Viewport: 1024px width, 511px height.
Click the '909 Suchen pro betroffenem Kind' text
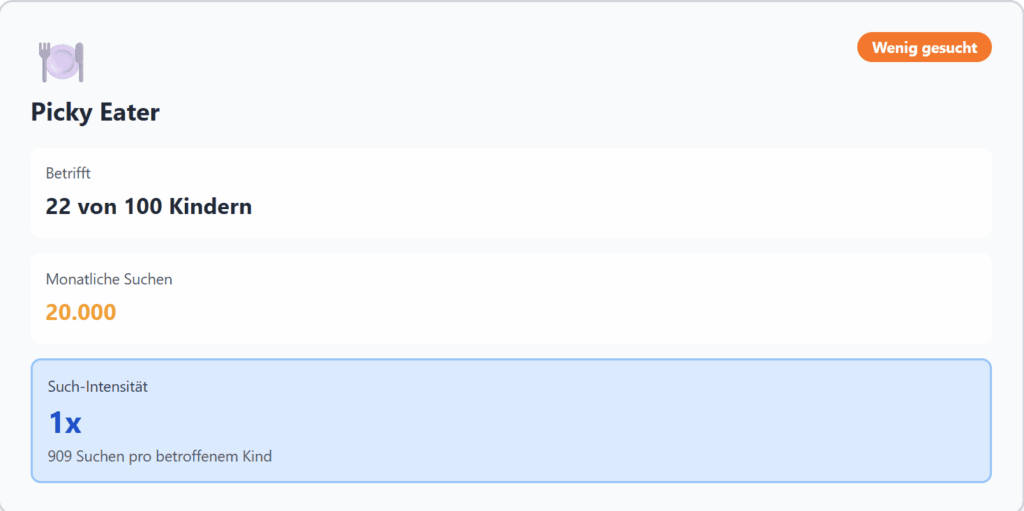tap(160, 456)
